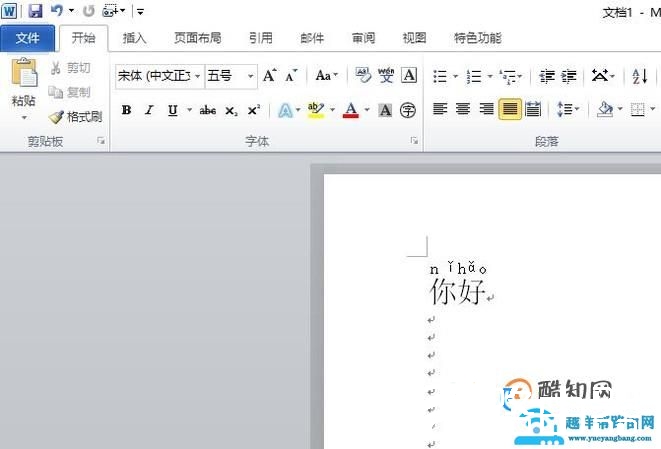Click the Redo icon

pos(89,11)
